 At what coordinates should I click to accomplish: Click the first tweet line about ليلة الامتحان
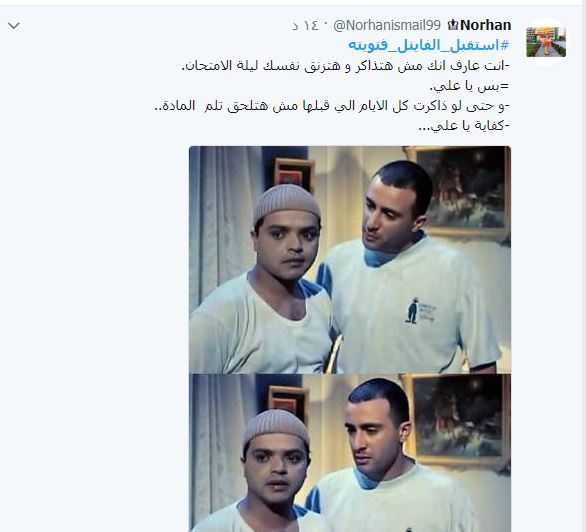pos(346,66)
